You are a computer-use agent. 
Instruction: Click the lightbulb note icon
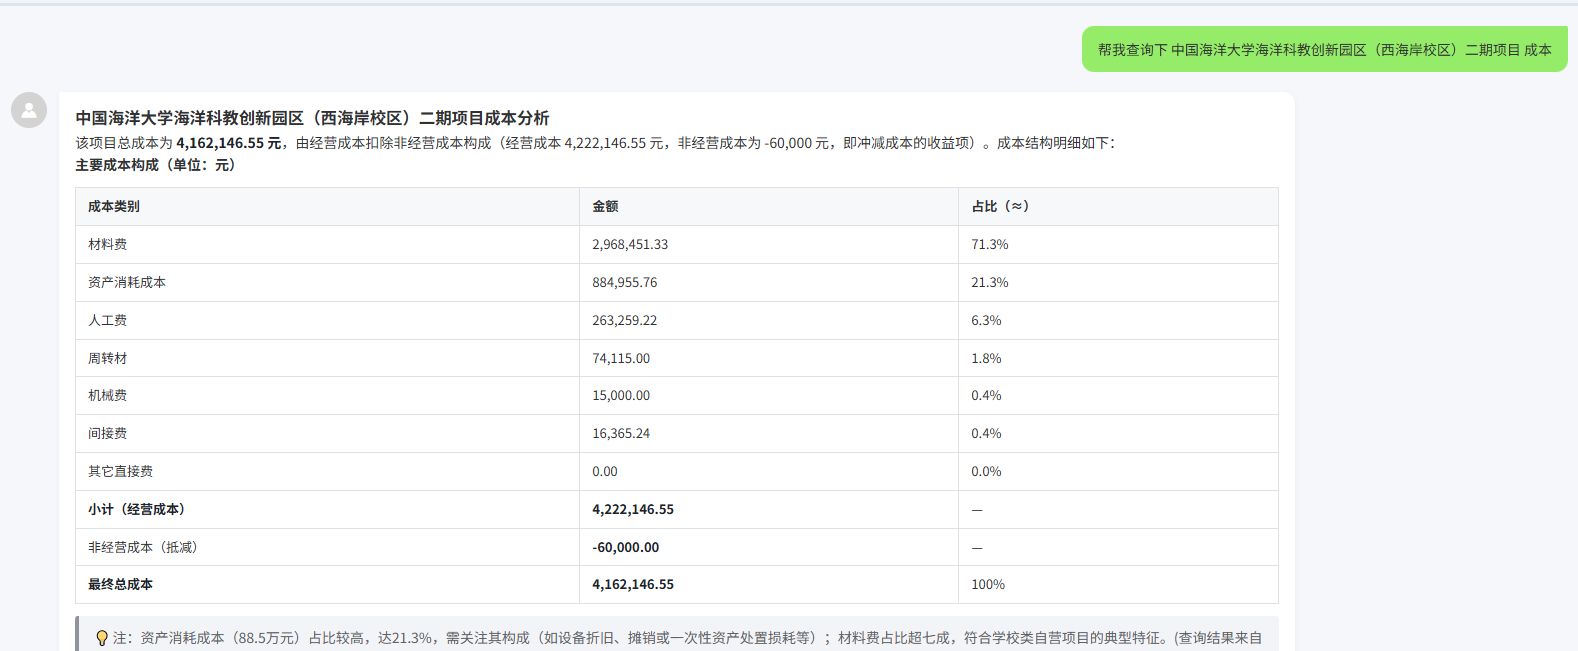pyautogui.click(x=101, y=638)
